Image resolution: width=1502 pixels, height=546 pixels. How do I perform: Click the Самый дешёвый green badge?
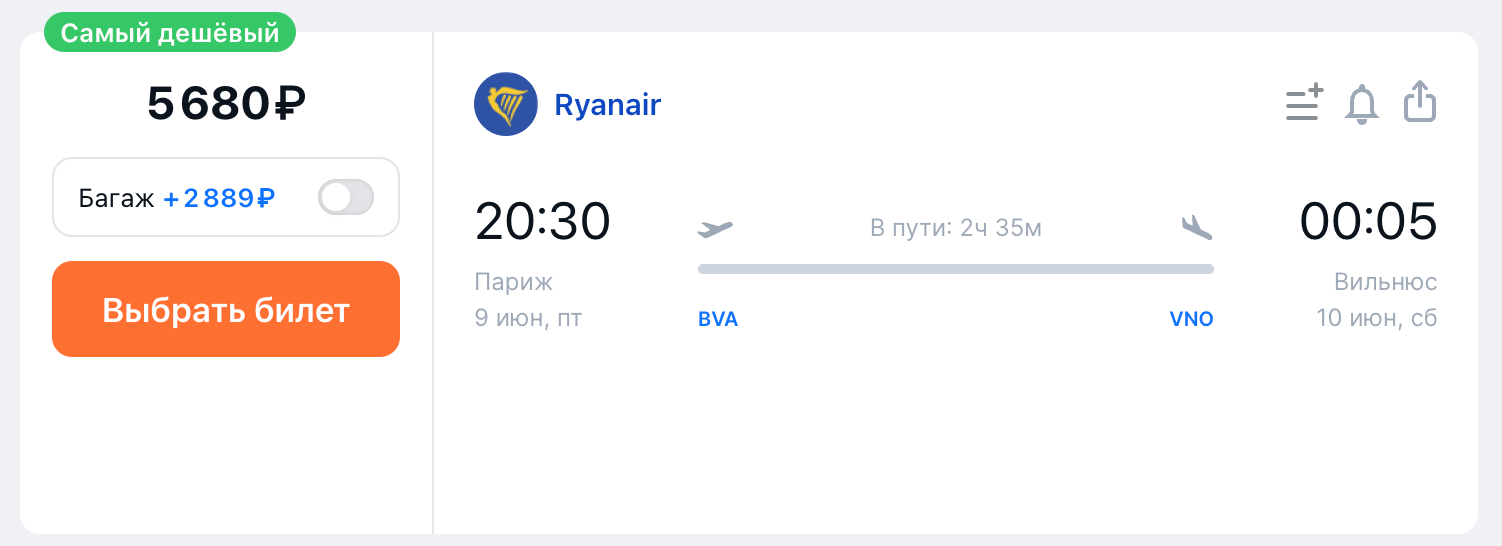coord(170,33)
